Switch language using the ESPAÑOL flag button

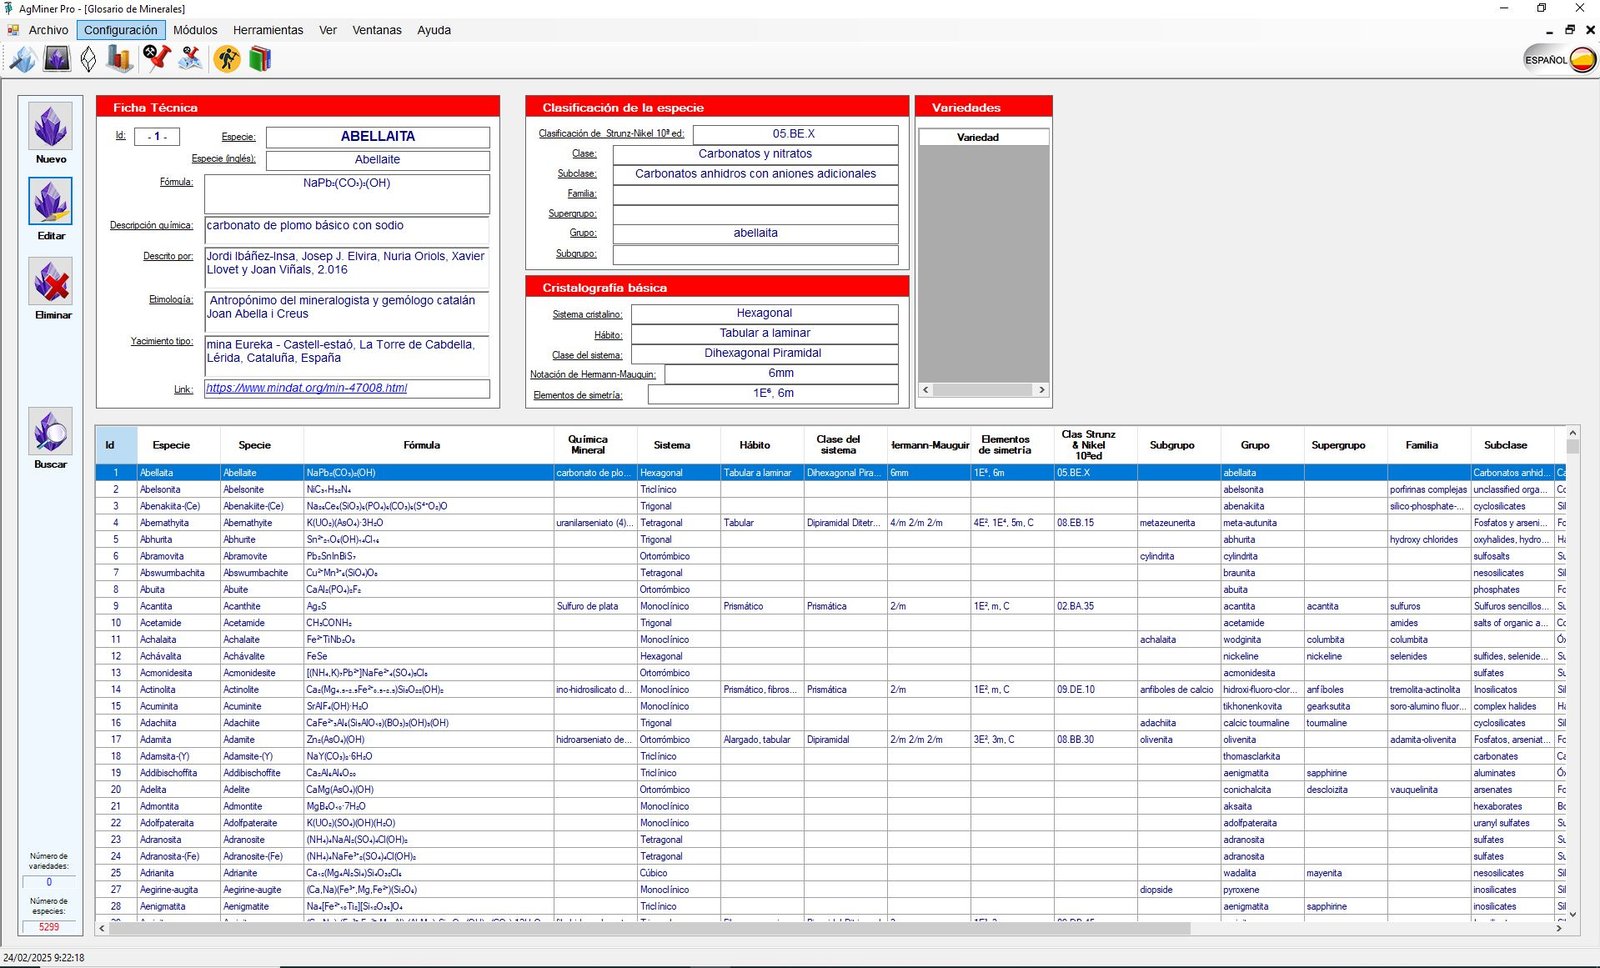pos(1560,60)
